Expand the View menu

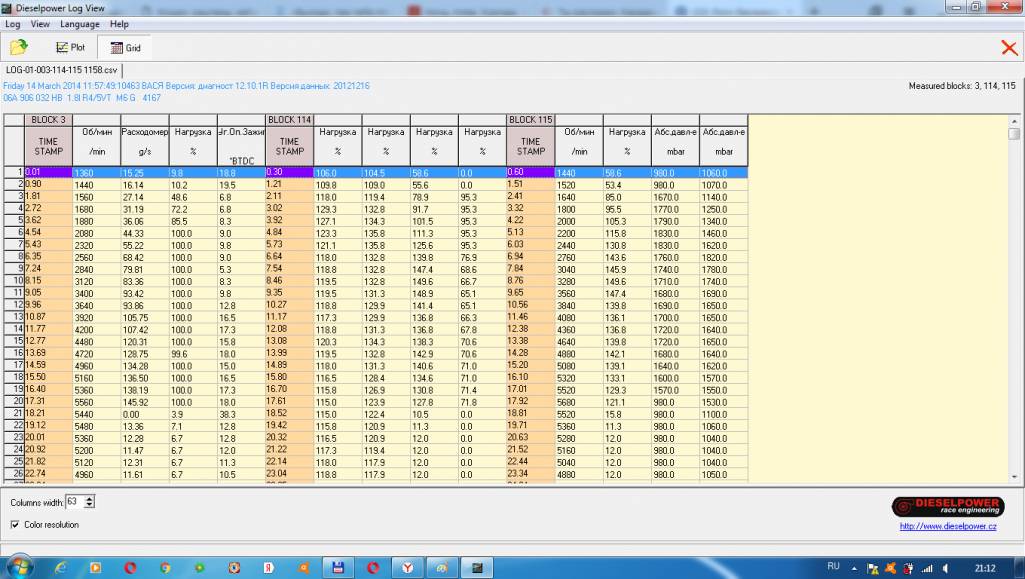[x=40, y=23]
